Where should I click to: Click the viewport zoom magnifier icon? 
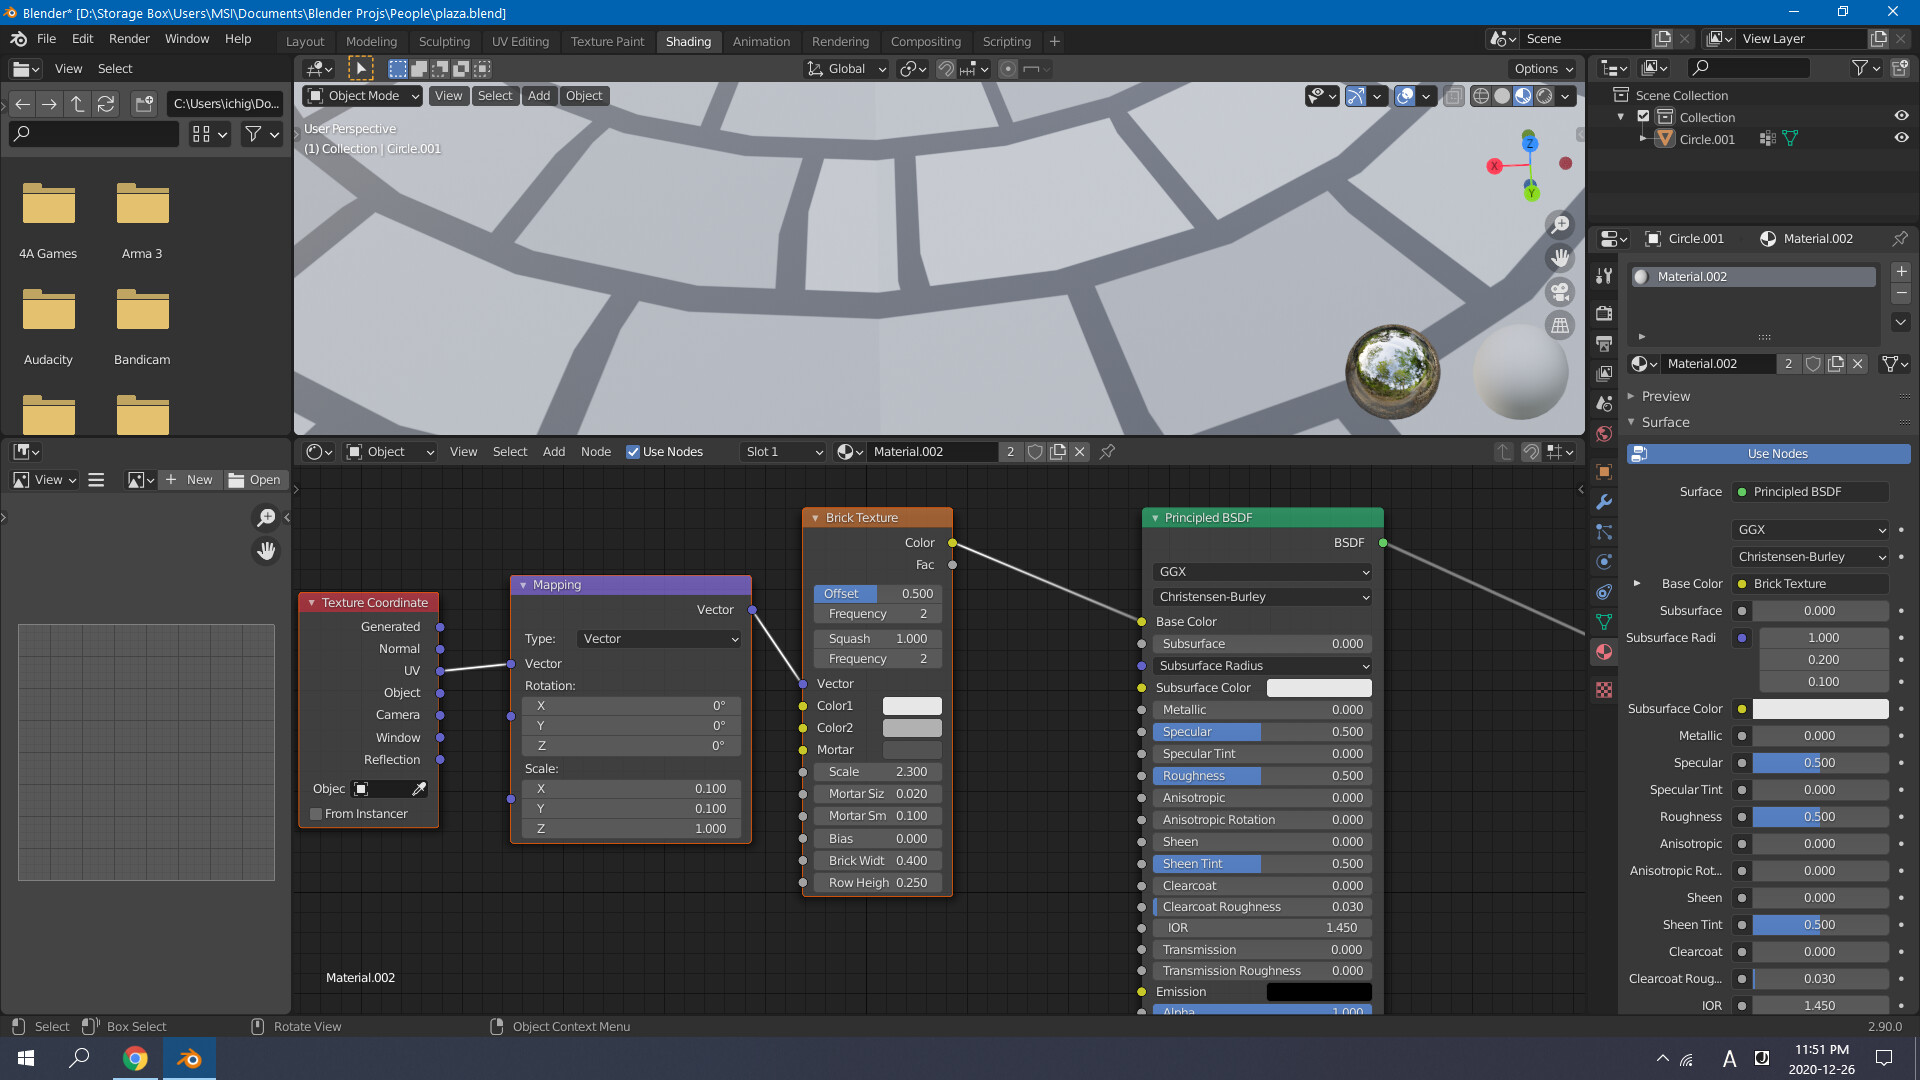[x=1560, y=225]
